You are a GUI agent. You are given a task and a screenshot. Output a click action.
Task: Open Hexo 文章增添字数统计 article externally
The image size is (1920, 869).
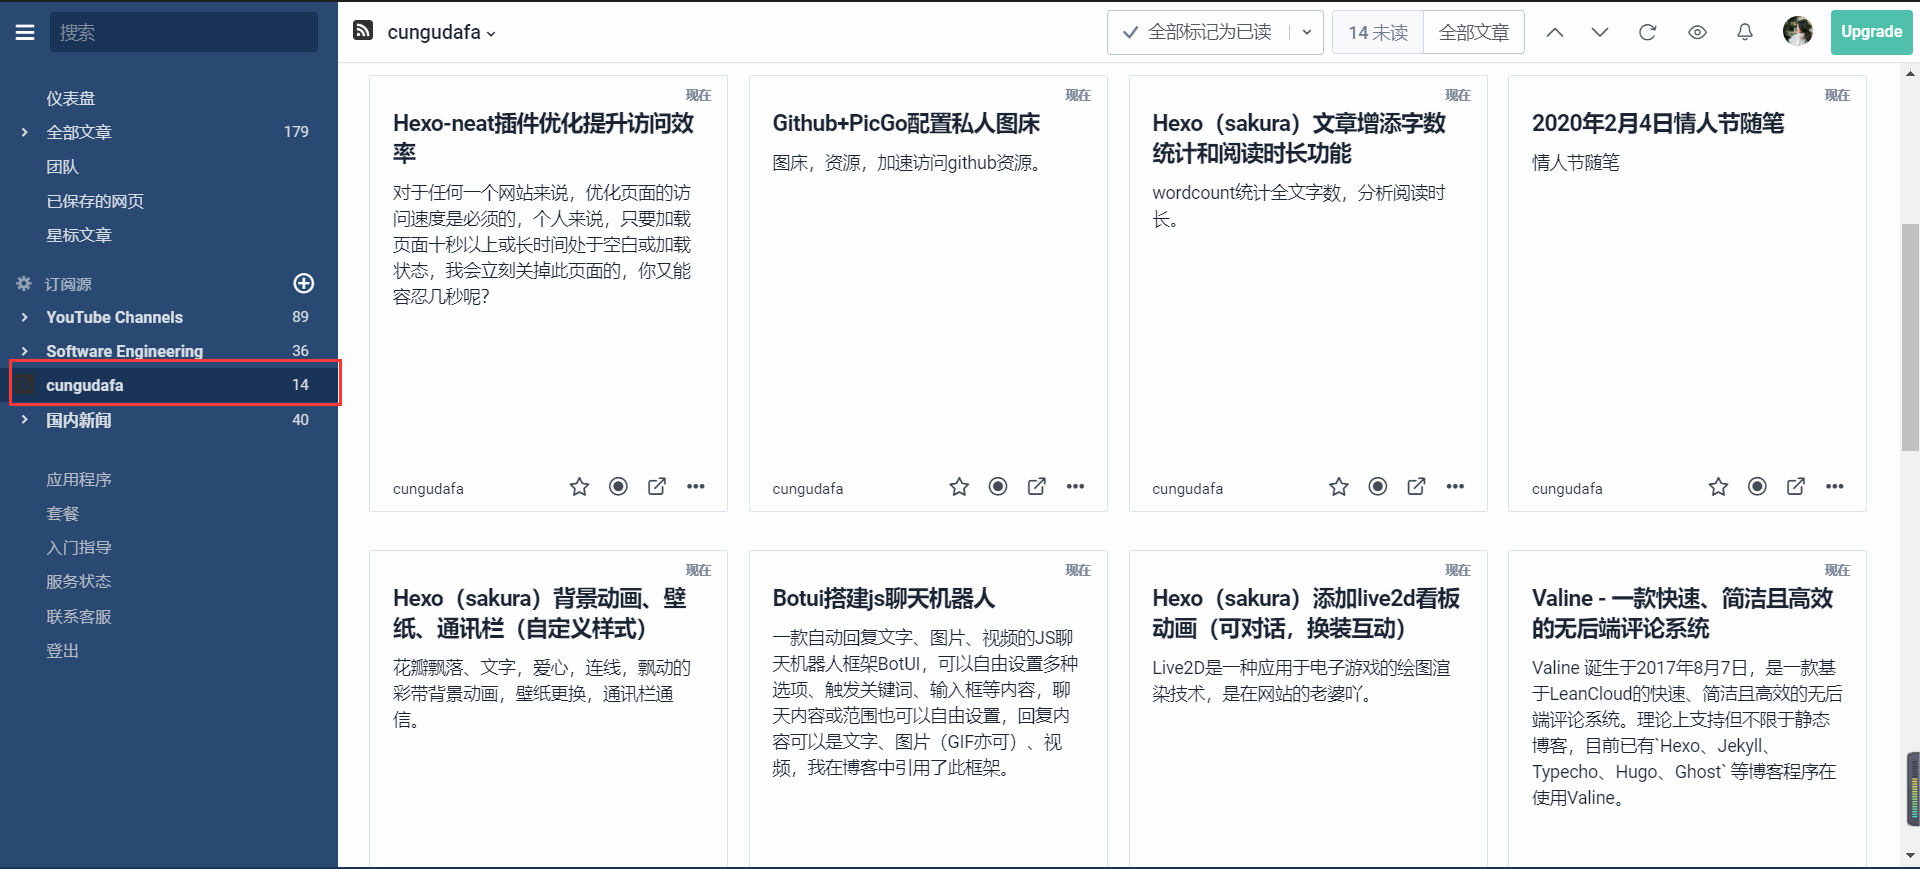(1417, 486)
